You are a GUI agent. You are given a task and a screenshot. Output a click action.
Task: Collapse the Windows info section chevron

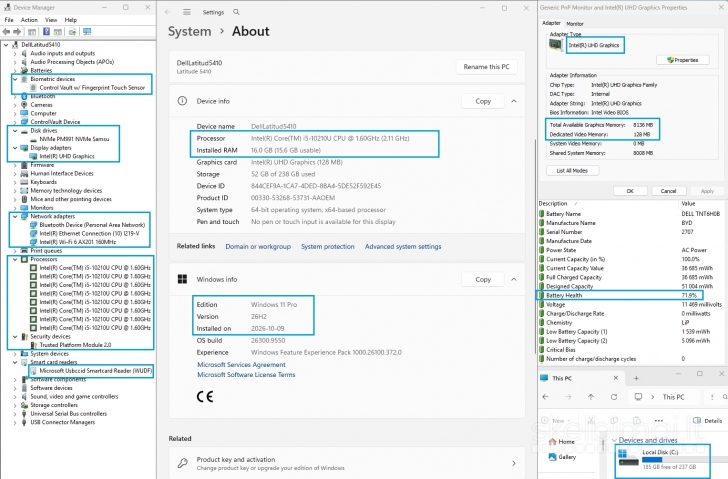(514, 279)
